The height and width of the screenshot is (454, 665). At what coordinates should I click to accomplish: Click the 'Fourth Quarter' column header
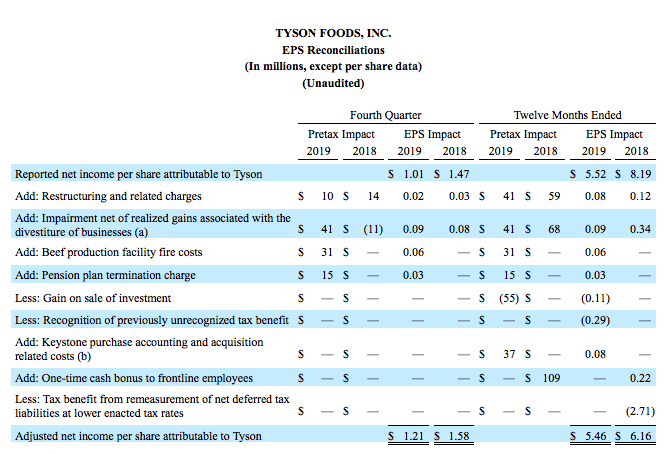coord(386,115)
